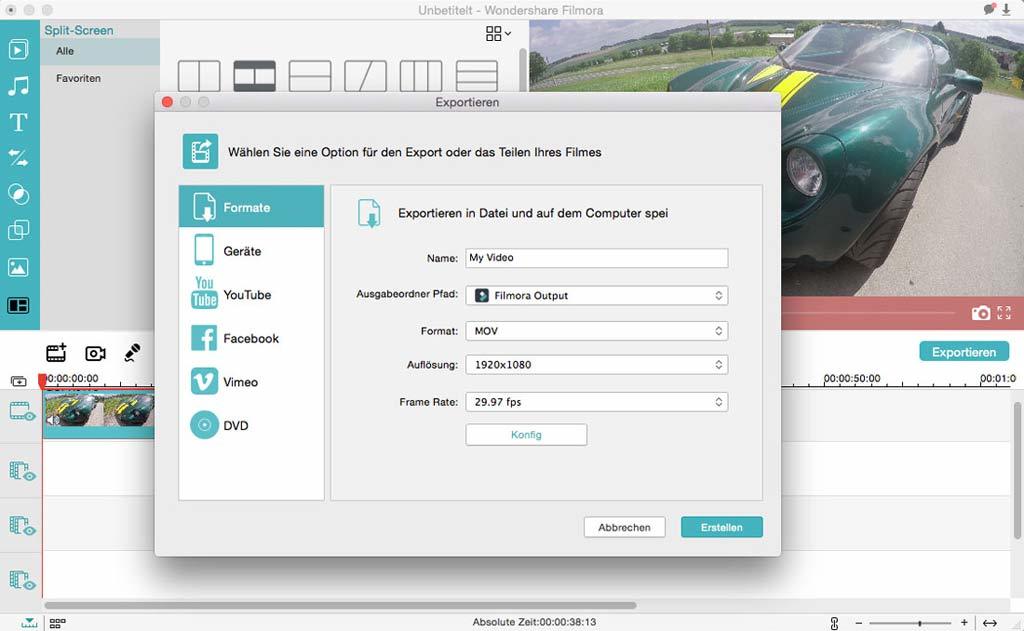Viewport: 1024px width, 631px height.
Task: Select the Geräte export tab
Action: point(251,251)
